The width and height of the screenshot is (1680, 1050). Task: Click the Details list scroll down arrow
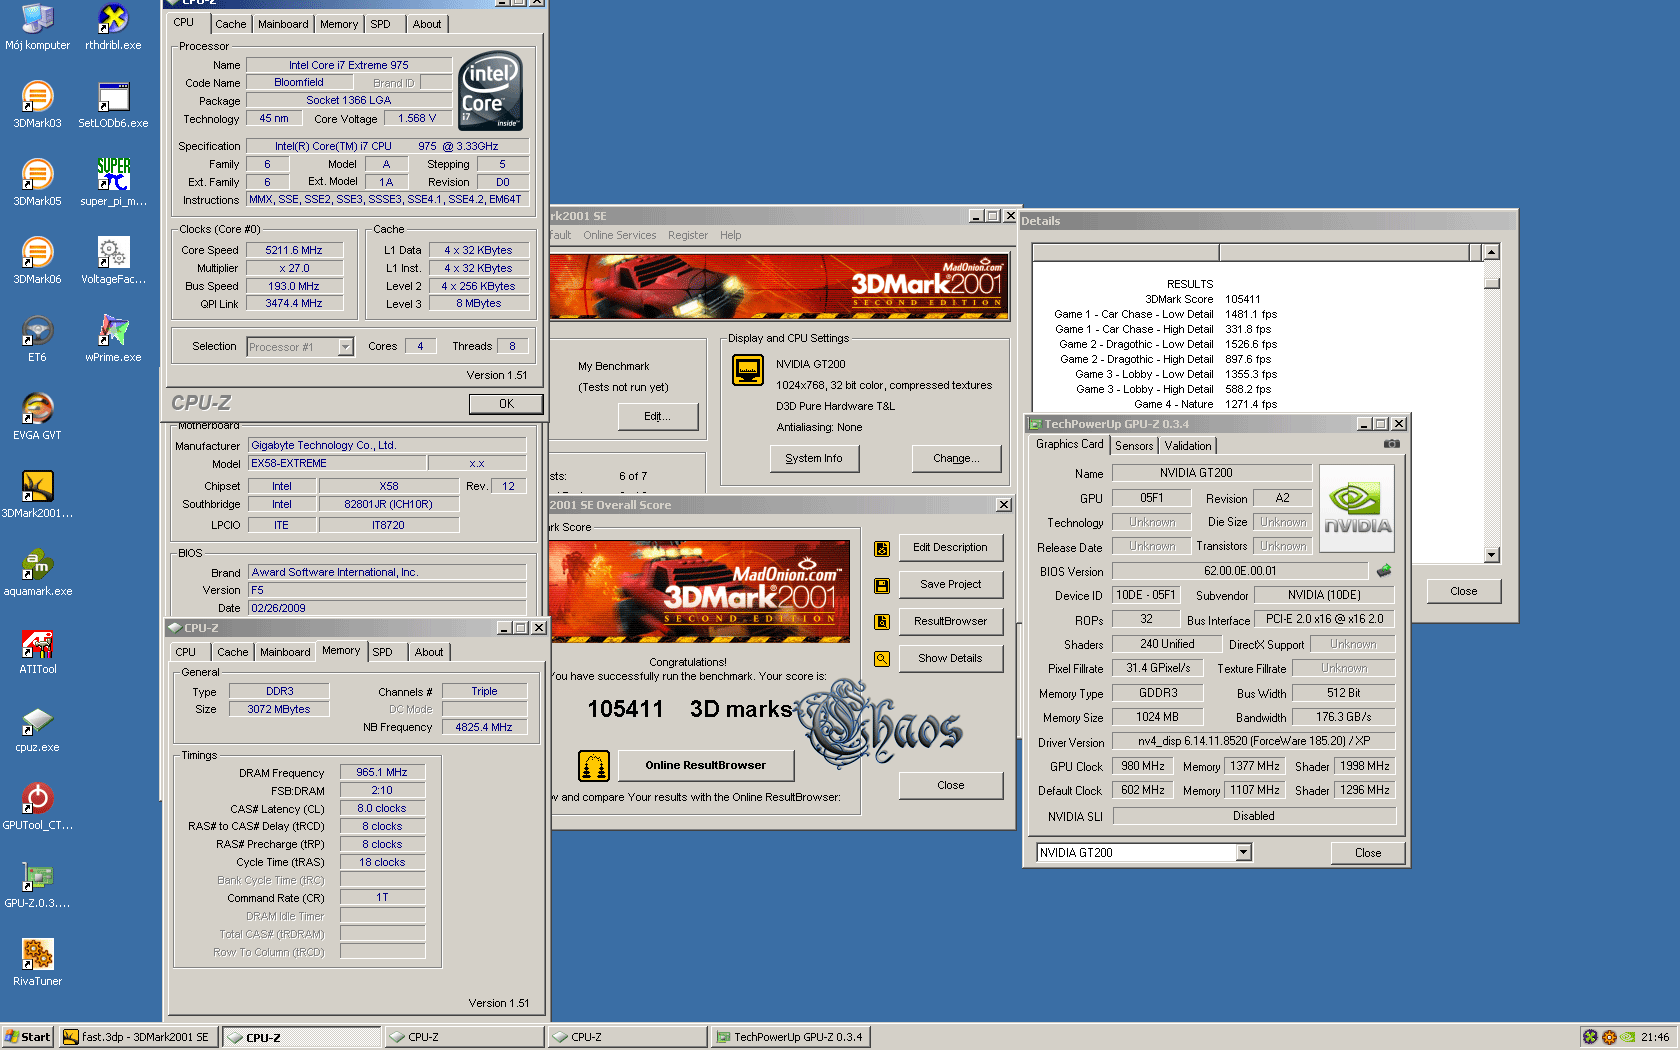point(1491,555)
